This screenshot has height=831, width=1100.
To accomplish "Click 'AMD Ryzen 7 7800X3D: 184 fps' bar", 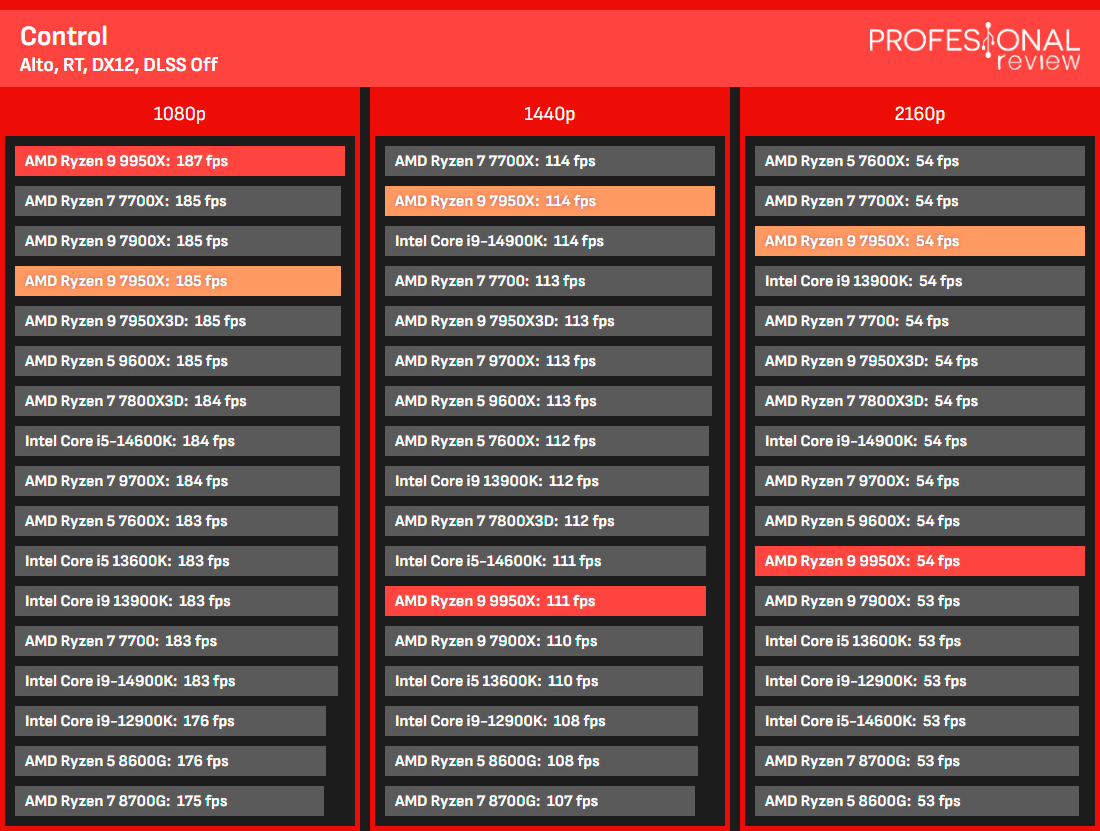I will pyautogui.click(x=177, y=400).
